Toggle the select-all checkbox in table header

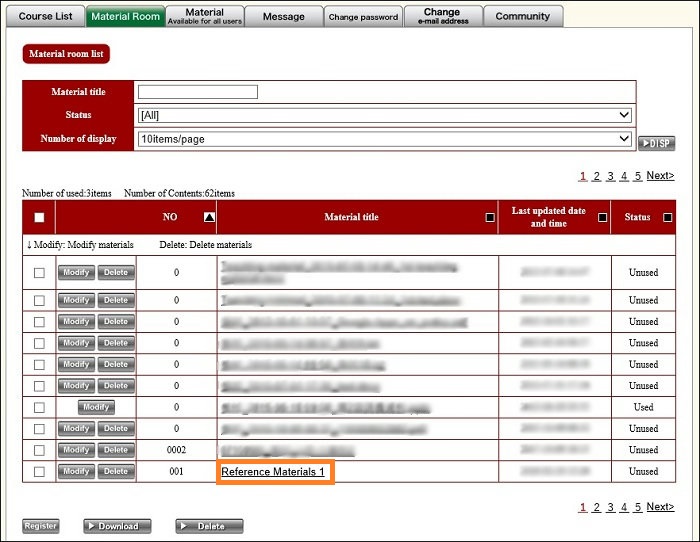tap(39, 217)
